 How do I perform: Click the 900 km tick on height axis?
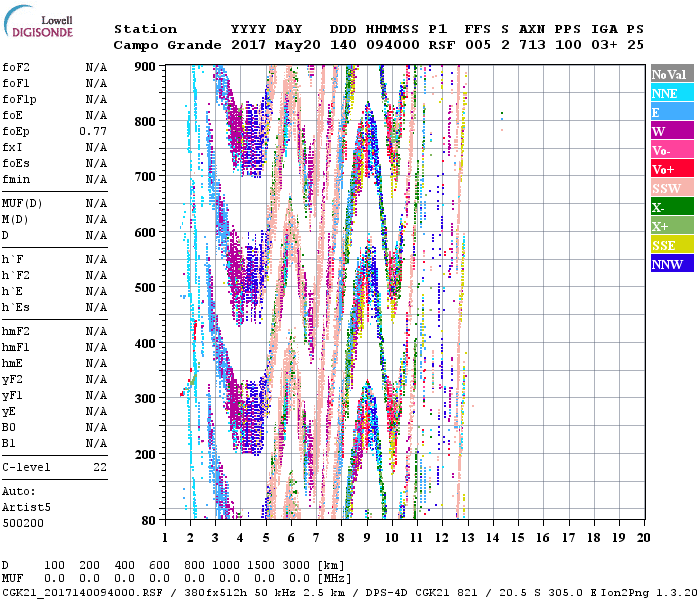coord(146,66)
